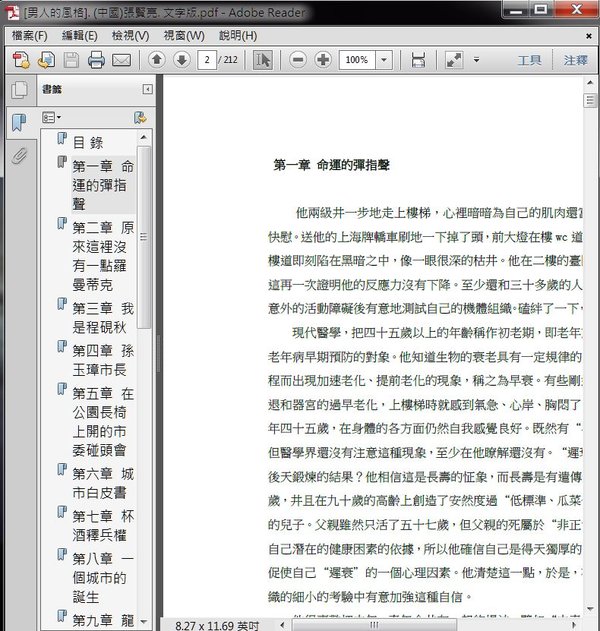Close the document with the X
Image resolution: width=600 pixels, height=631 pixels.
[x=589, y=36]
